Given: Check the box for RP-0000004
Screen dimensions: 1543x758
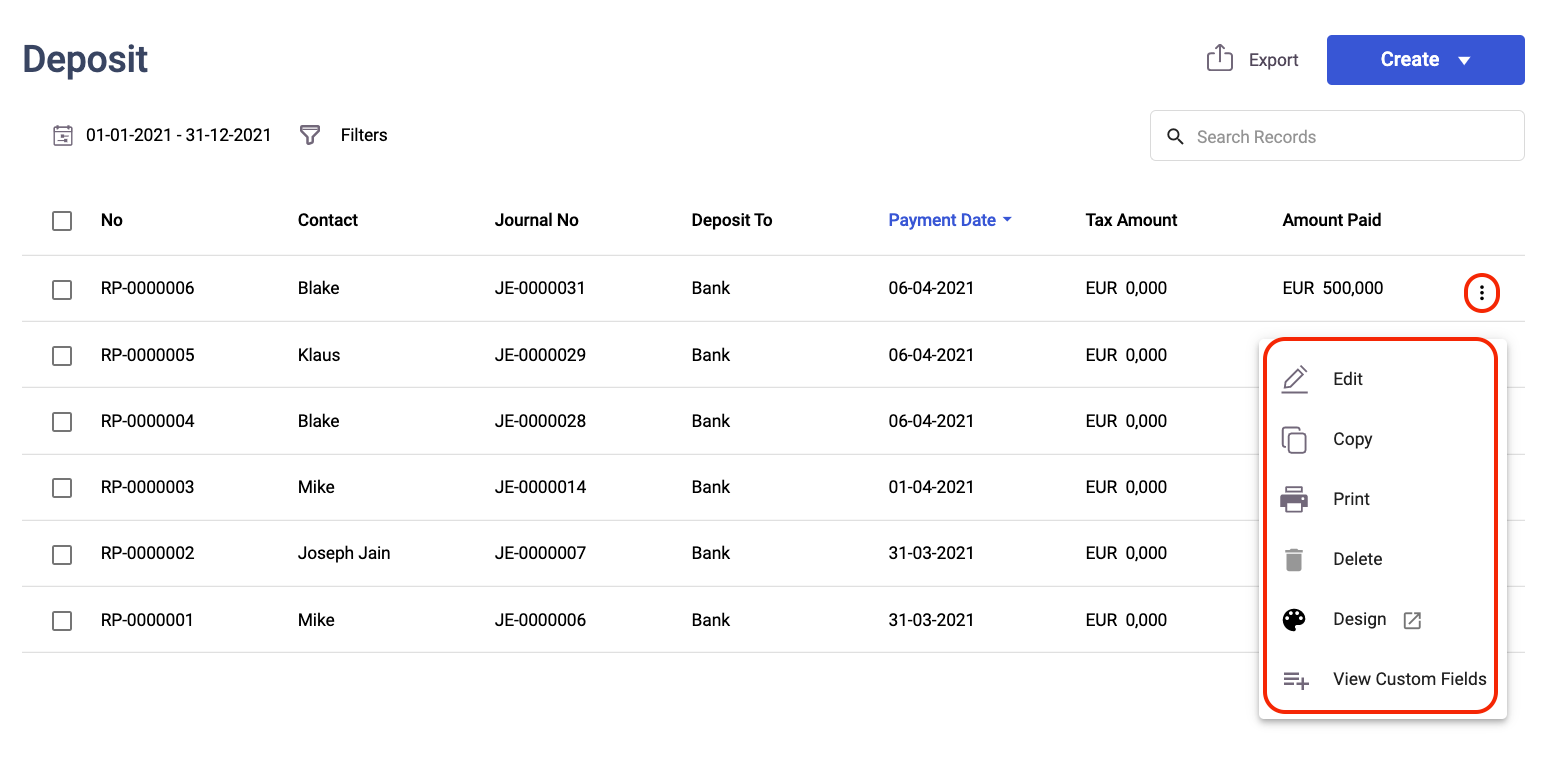Looking at the screenshot, I should click(62, 421).
